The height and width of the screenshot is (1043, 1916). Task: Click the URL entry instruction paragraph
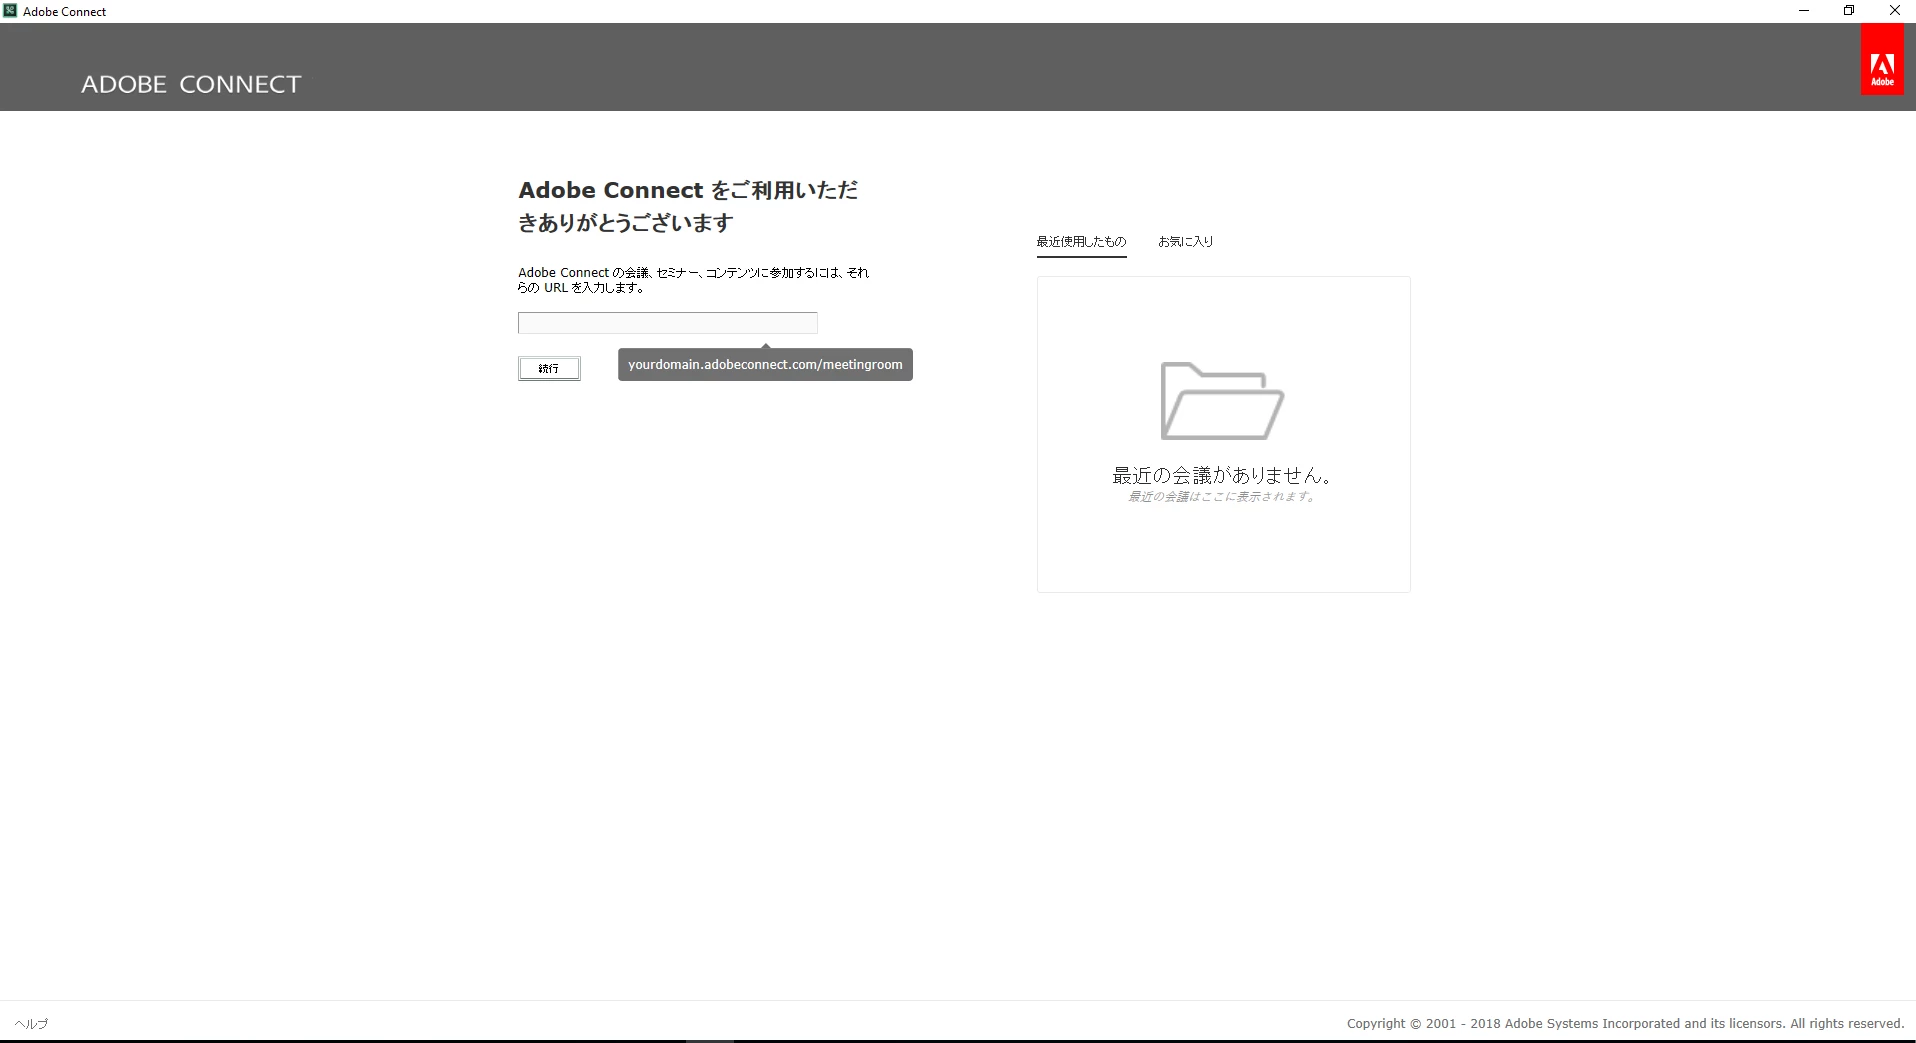[694, 280]
